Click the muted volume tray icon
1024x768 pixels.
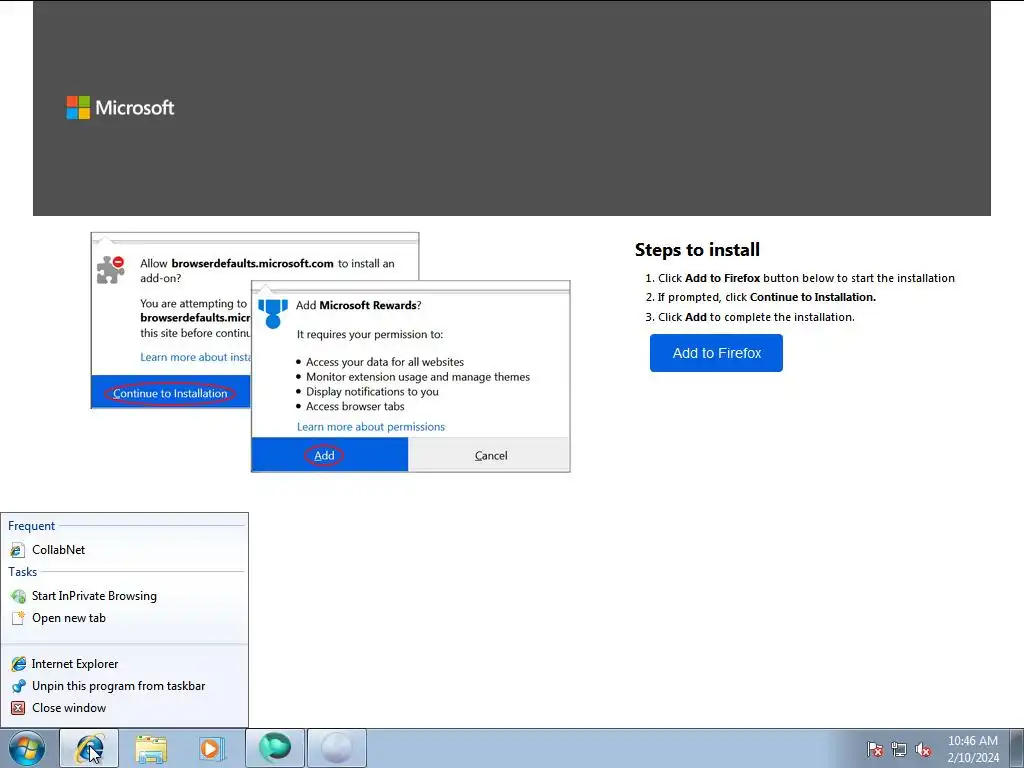point(923,749)
